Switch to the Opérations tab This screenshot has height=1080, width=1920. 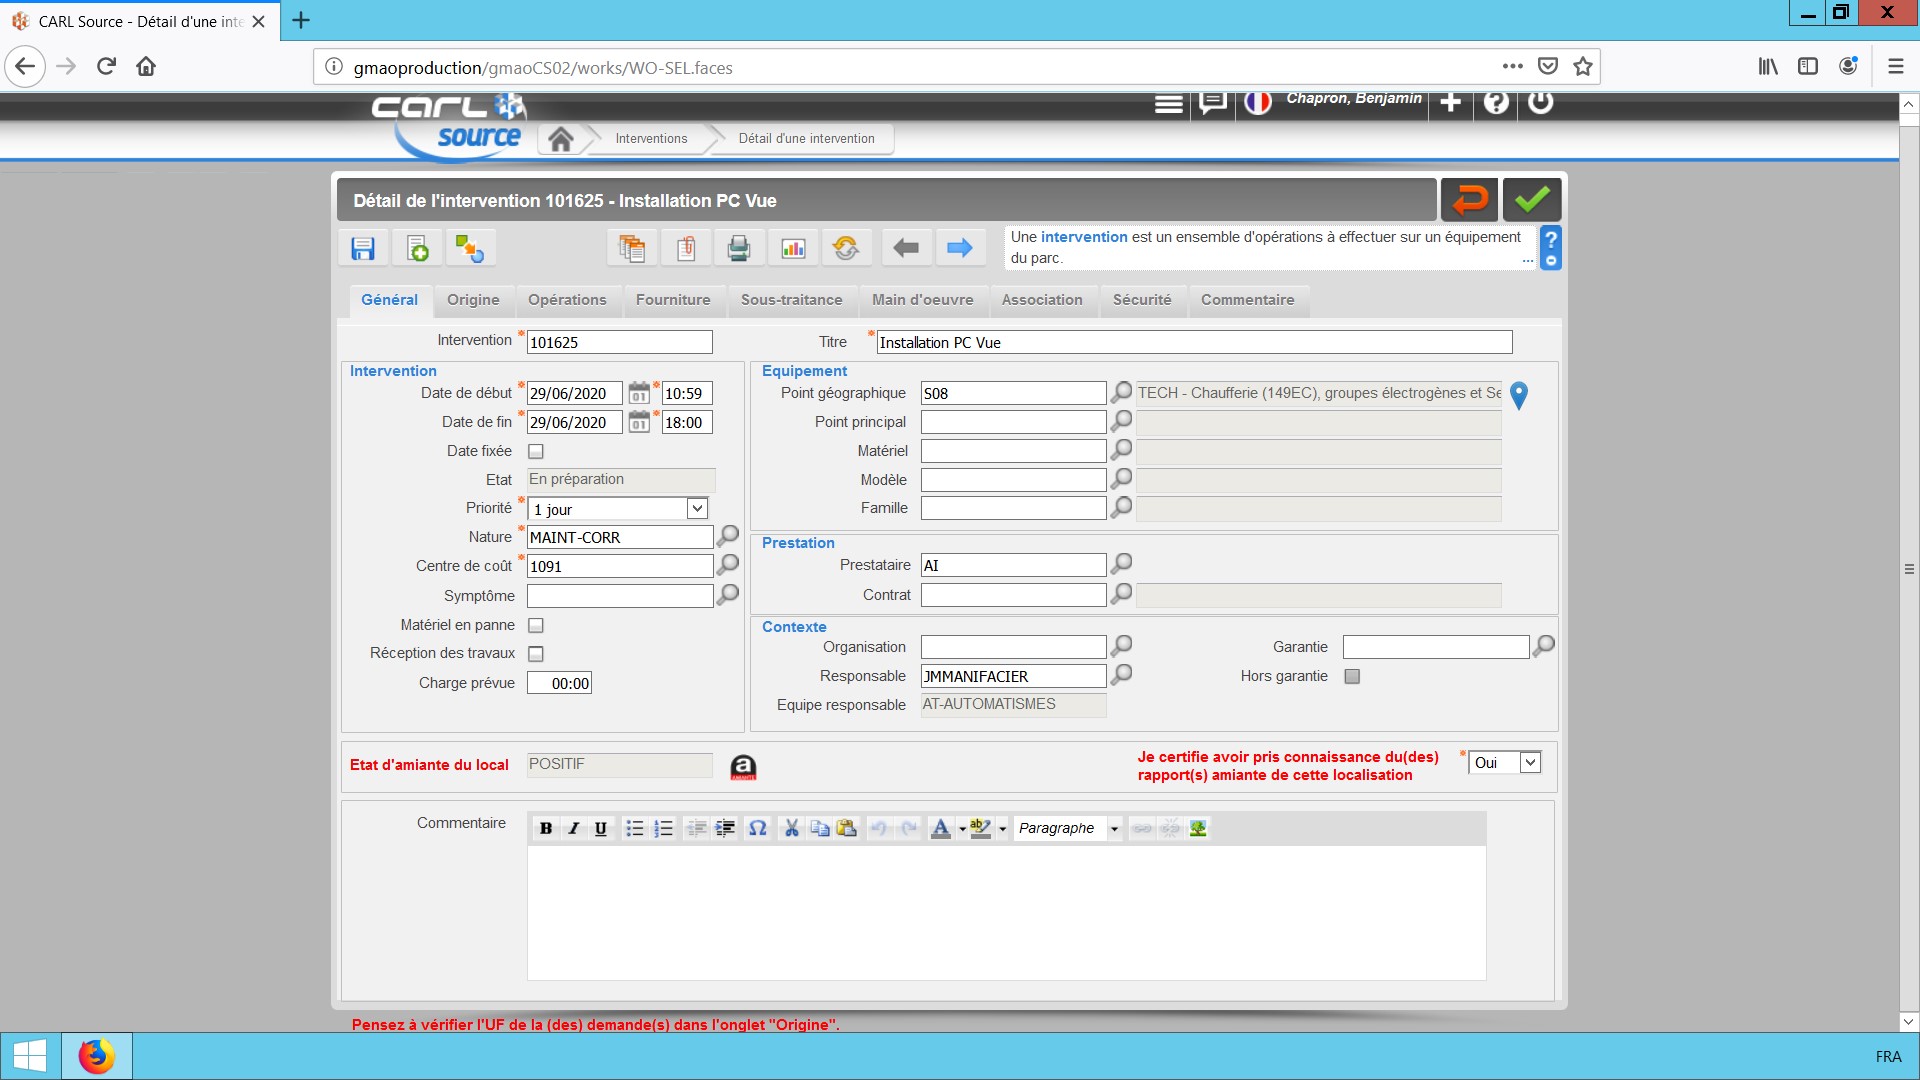coord(567,300)
